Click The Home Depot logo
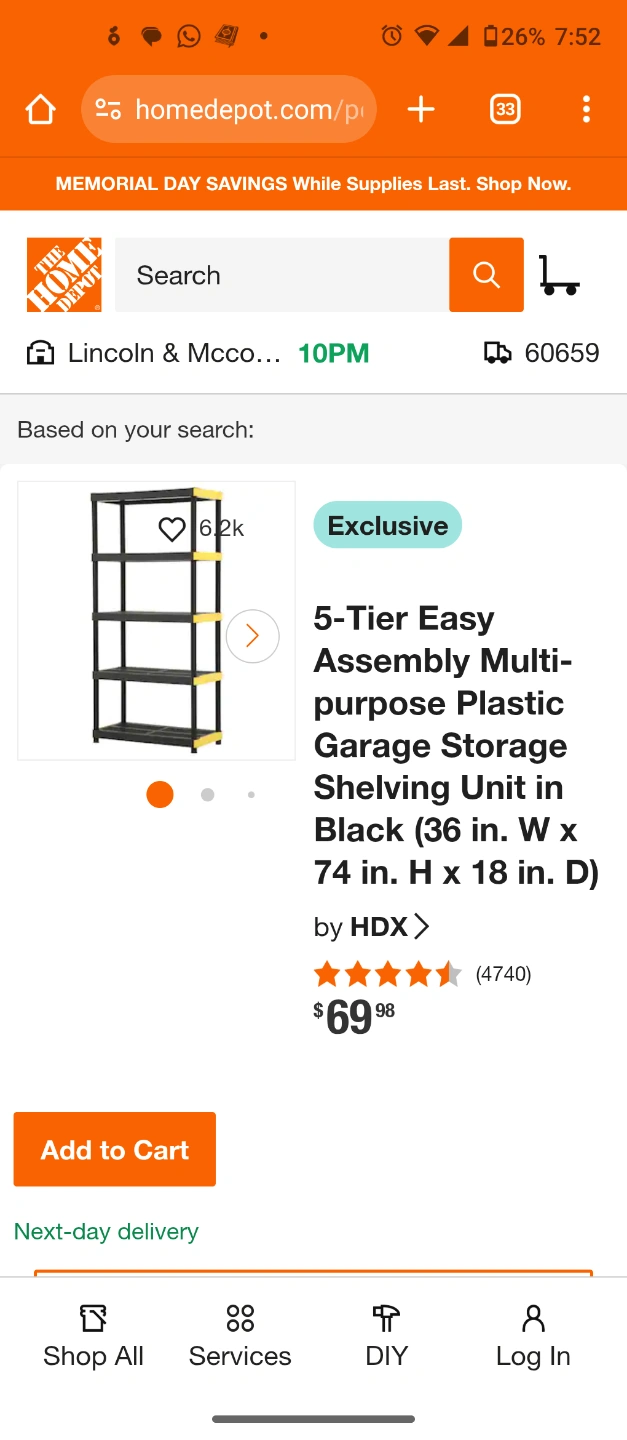This screenshot has height=1440, width=627. 64,275
